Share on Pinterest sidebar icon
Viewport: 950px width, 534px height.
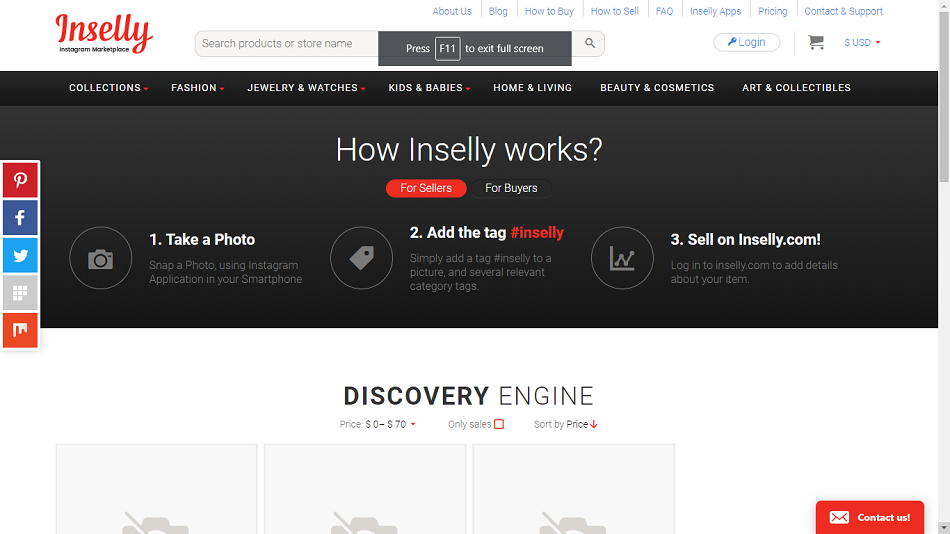[x=20, y=180]
